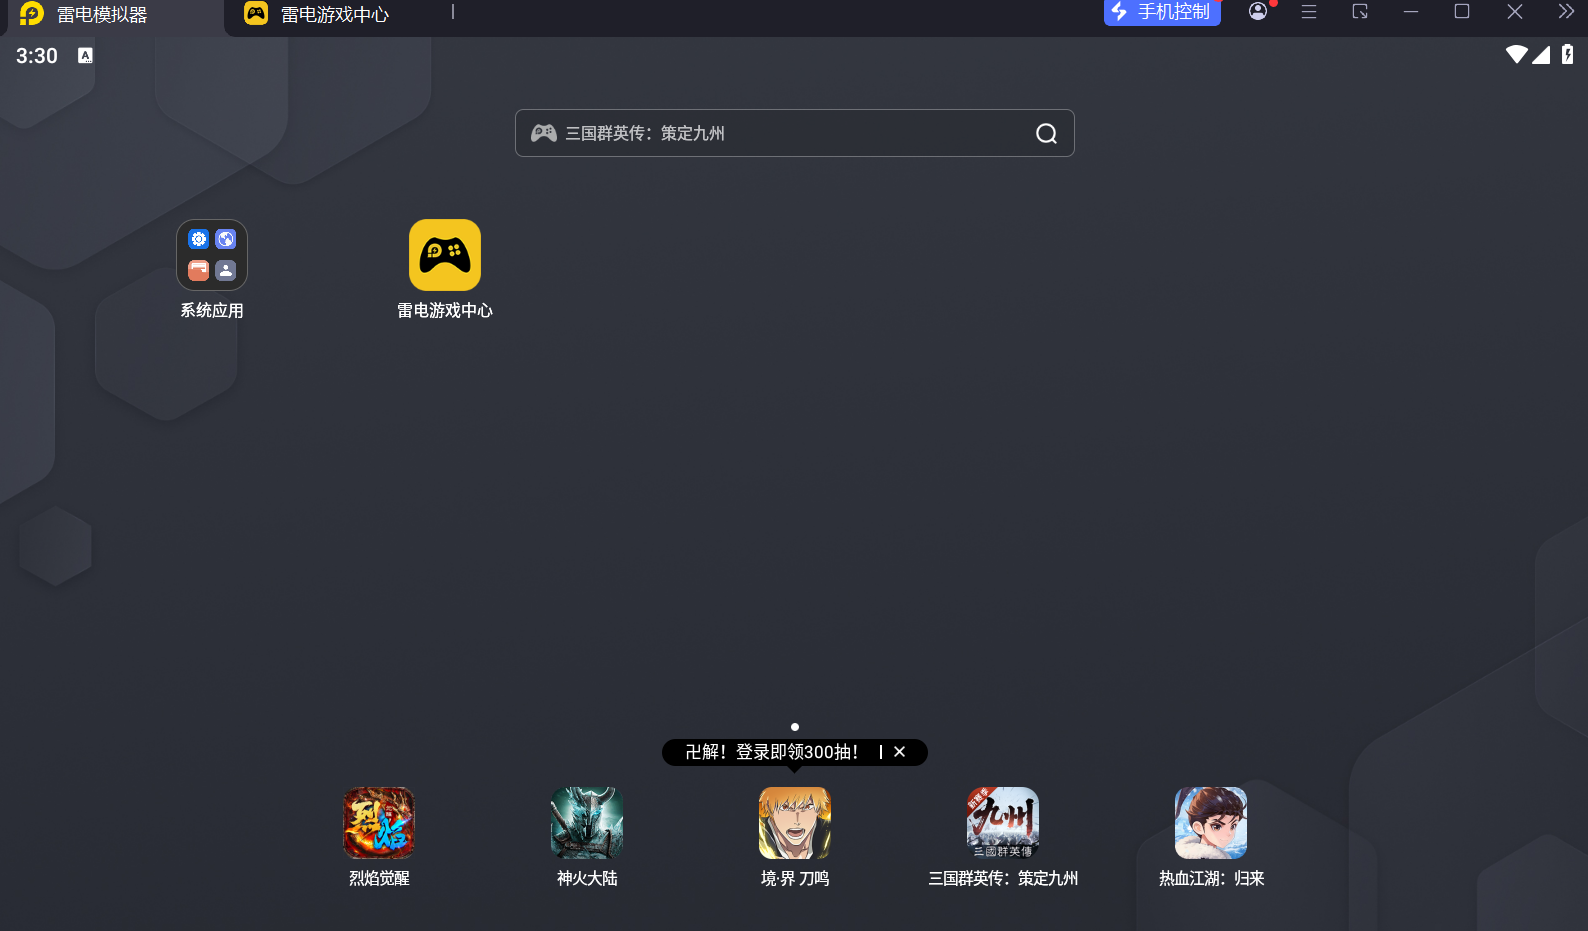Click the 手机控制 button
Screen dimensions: 1588x931
tap(1162, 12)
